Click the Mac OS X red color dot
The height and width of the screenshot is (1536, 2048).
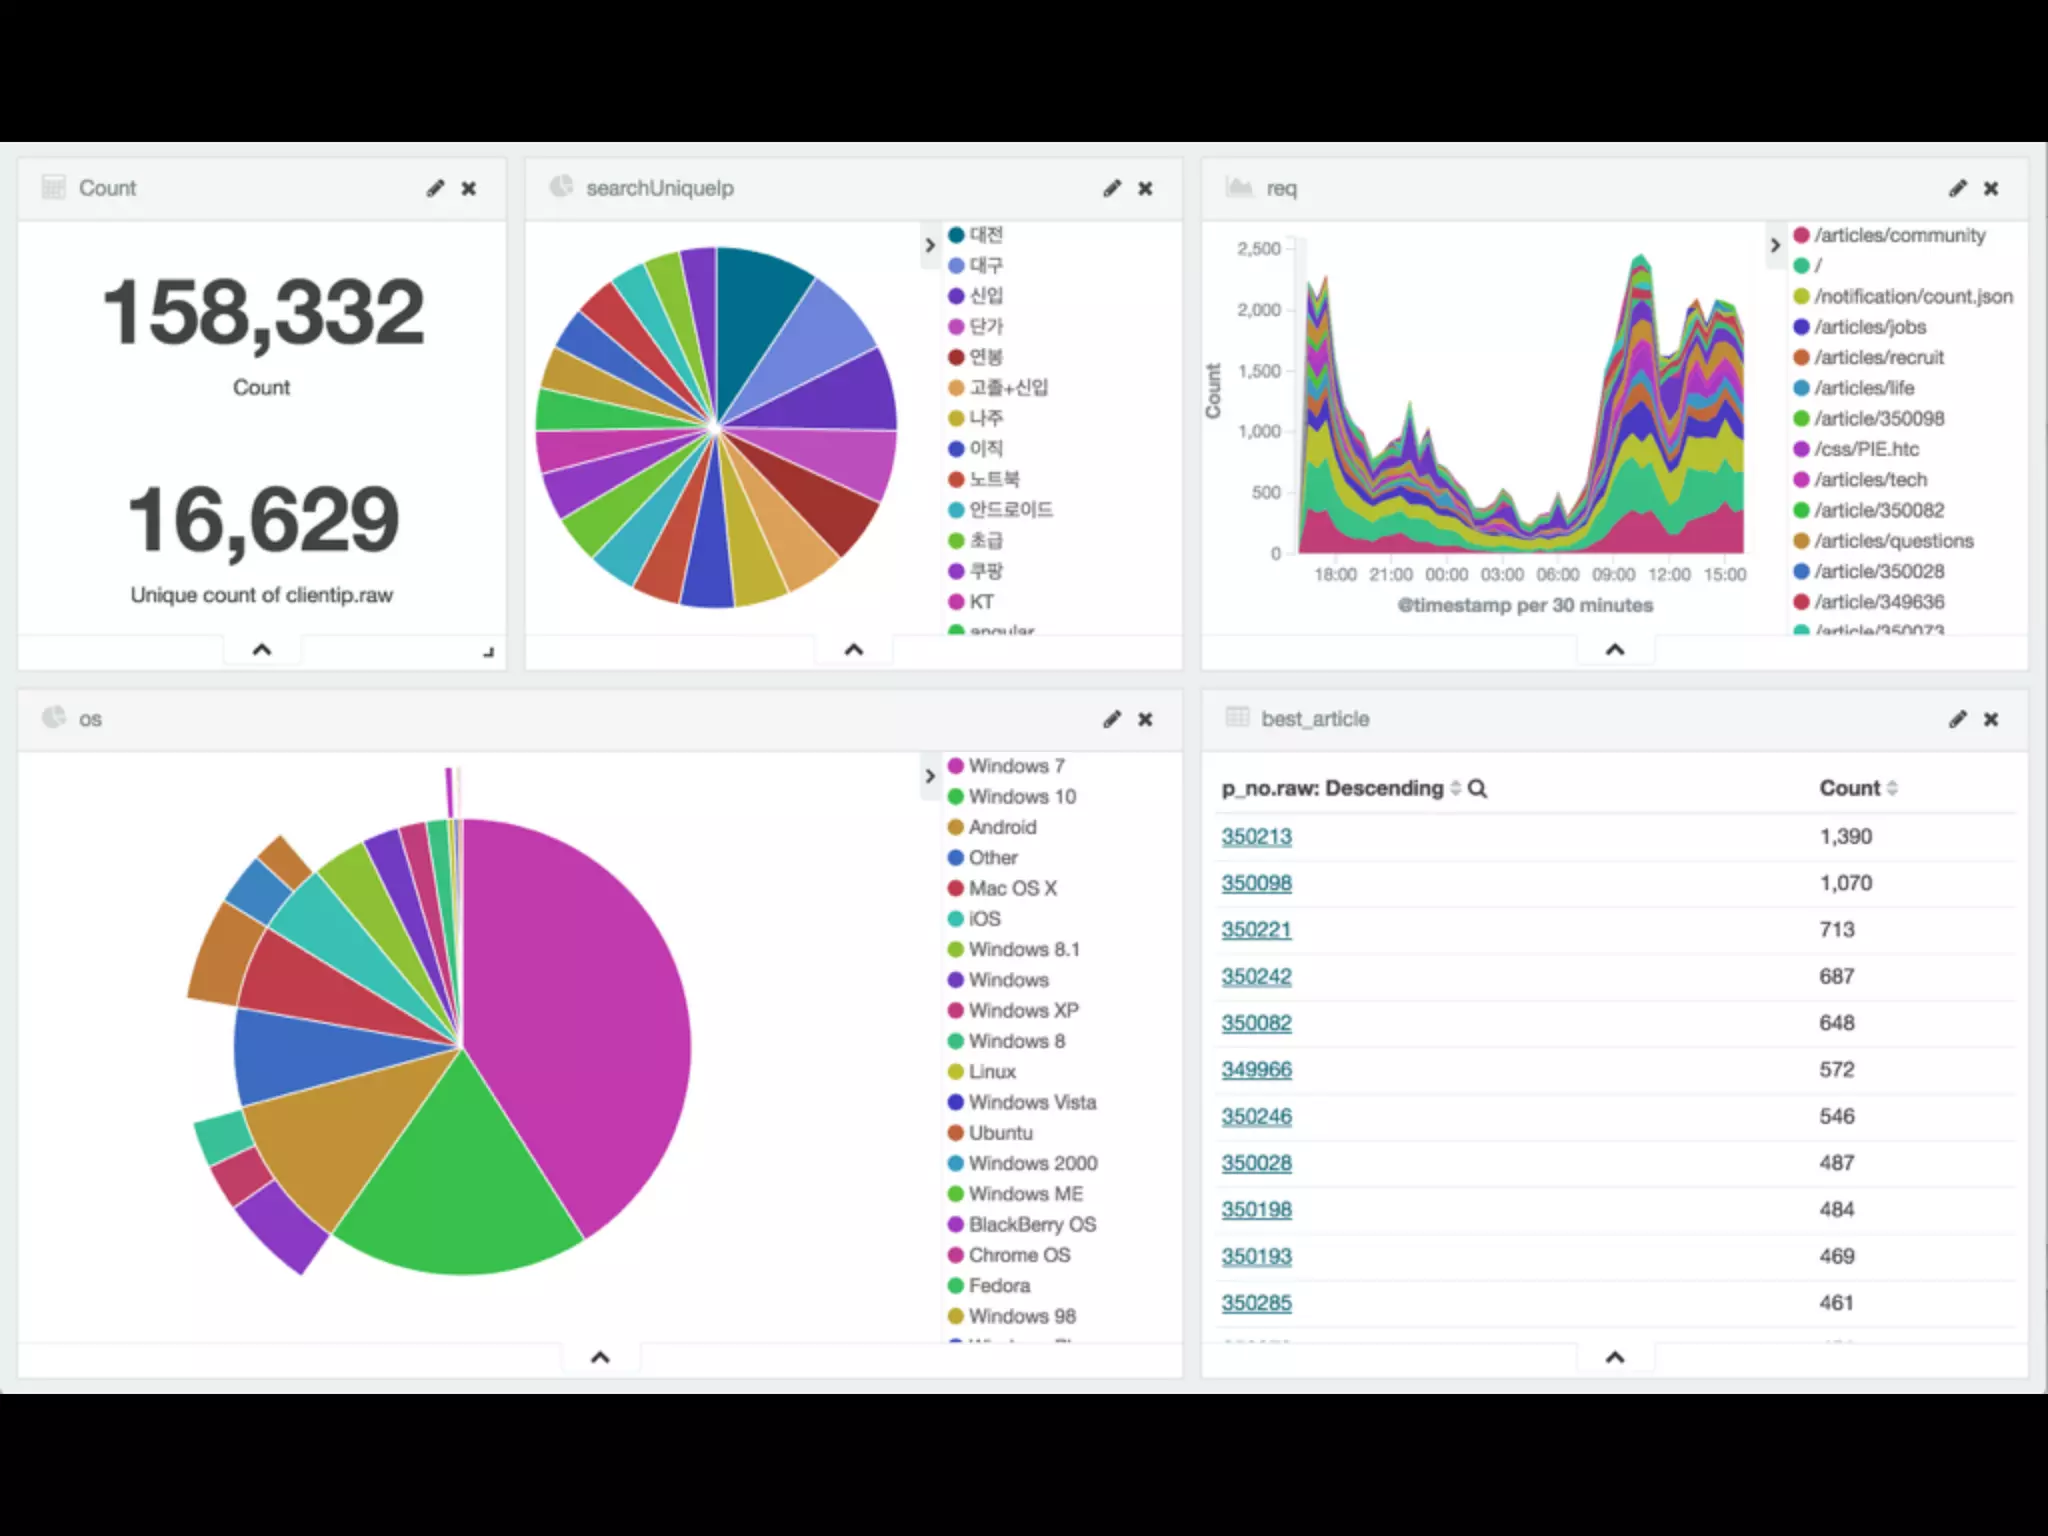tap(955, 888)
